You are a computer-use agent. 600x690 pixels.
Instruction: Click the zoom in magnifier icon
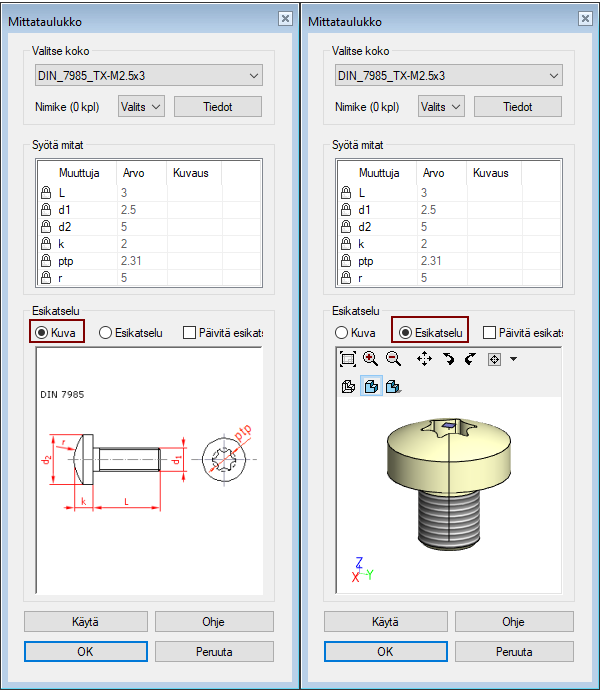point(370,359)
